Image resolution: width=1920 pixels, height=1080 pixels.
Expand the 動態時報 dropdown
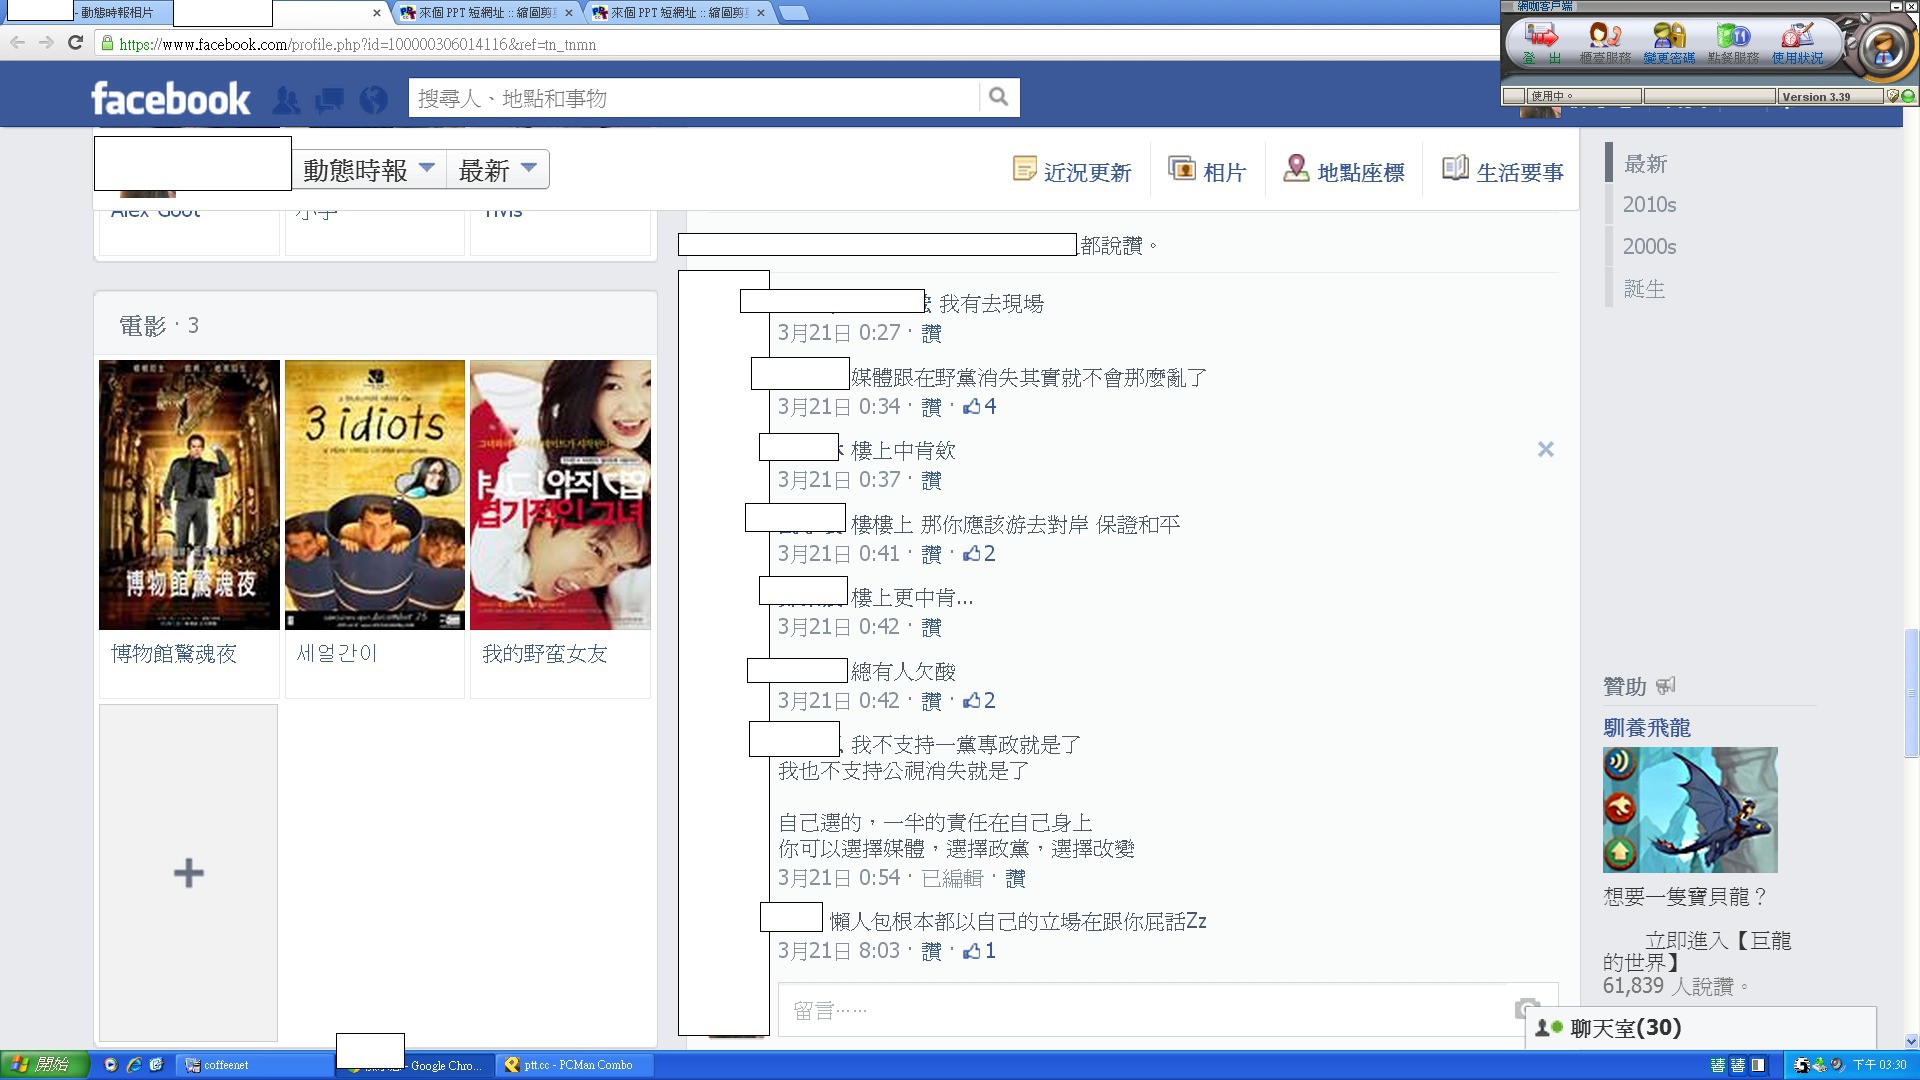(369, 169)
